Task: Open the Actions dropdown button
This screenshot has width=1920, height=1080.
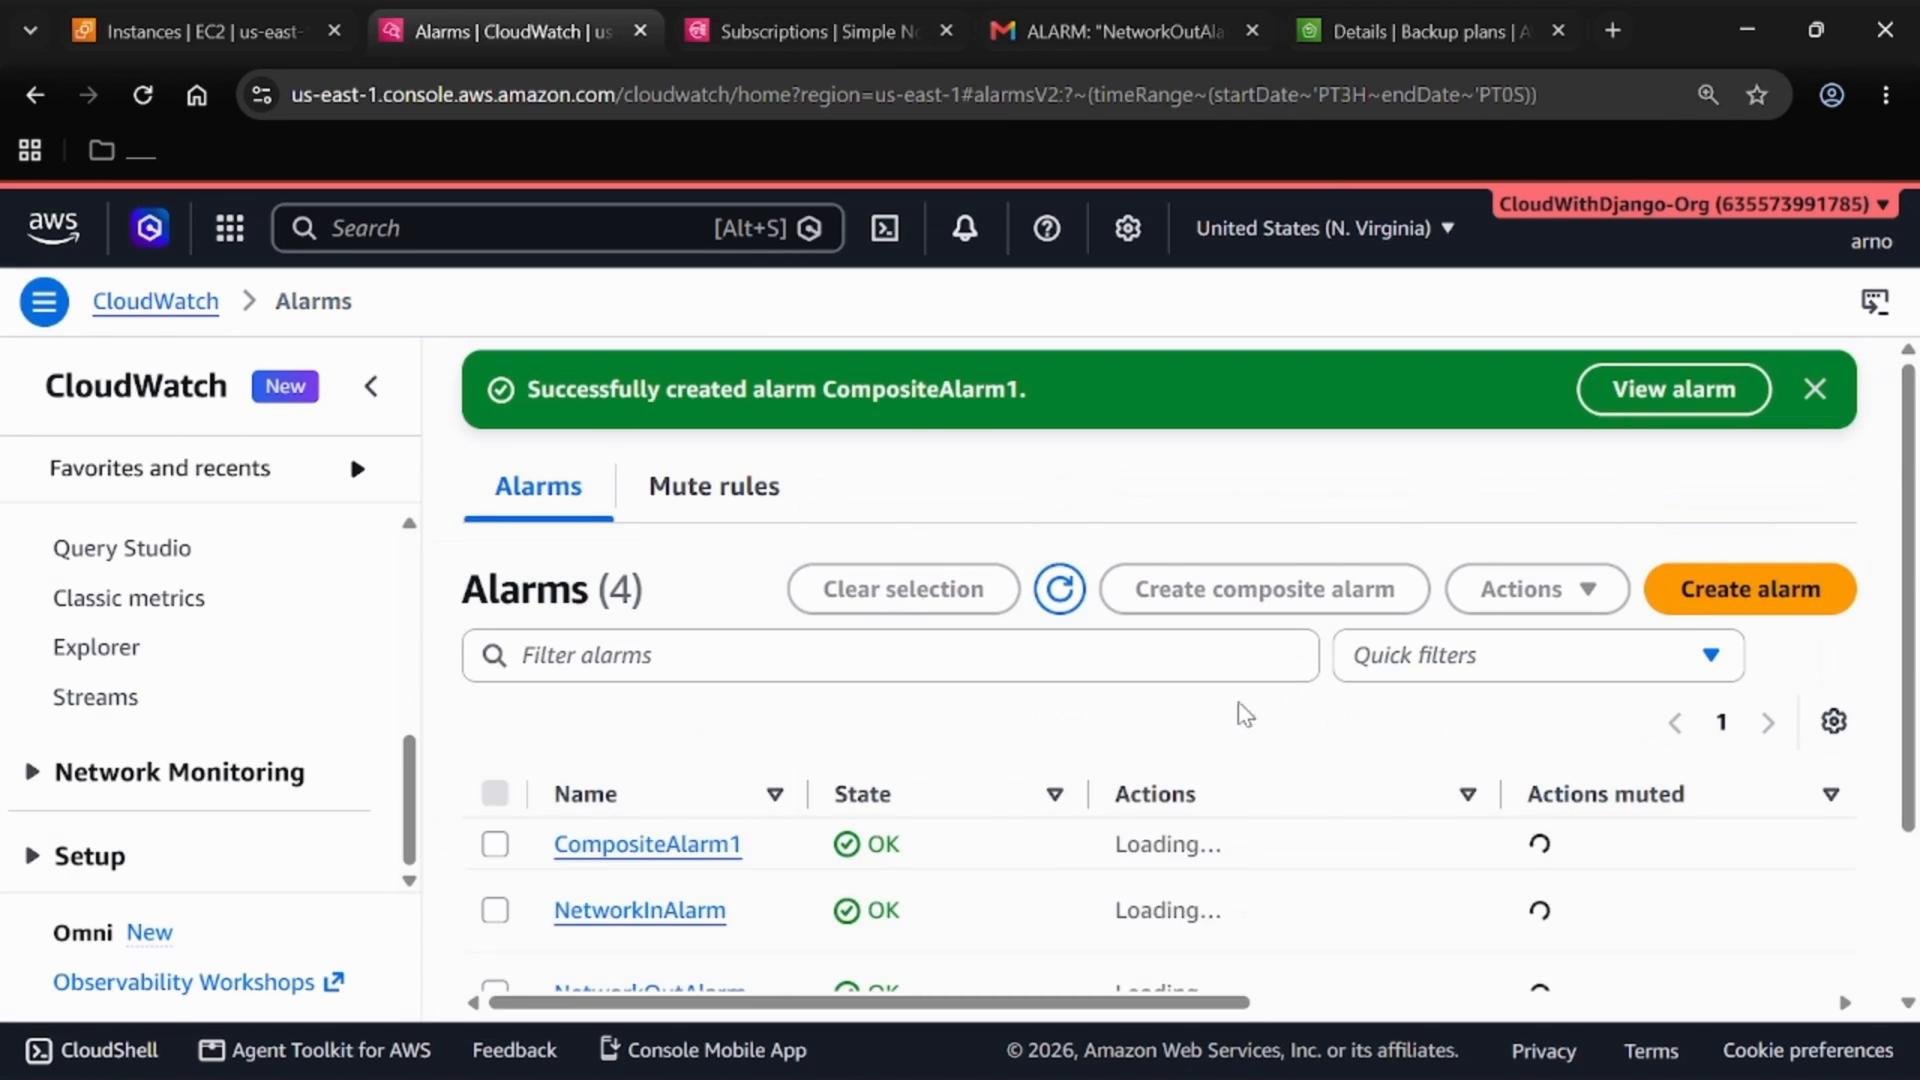Action: [x=1537, y=589]
